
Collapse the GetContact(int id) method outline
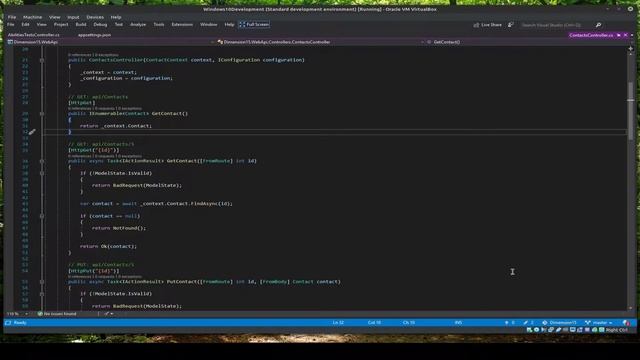coord(42,161)
